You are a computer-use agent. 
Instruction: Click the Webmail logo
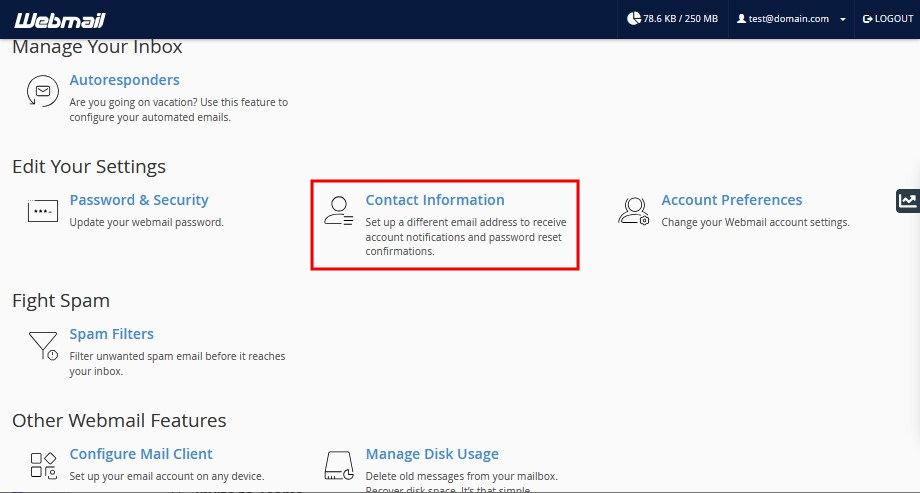59,19
